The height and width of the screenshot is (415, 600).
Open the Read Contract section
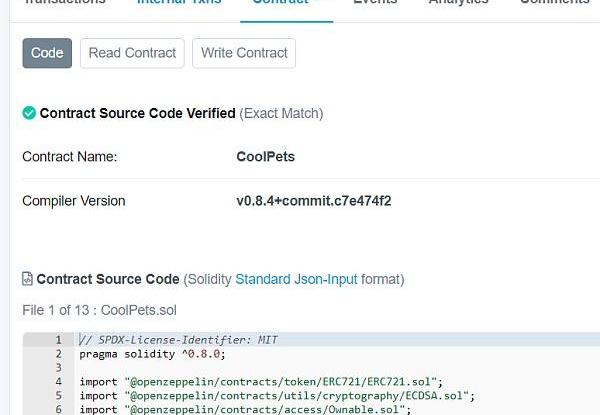[x=132, y=53]
